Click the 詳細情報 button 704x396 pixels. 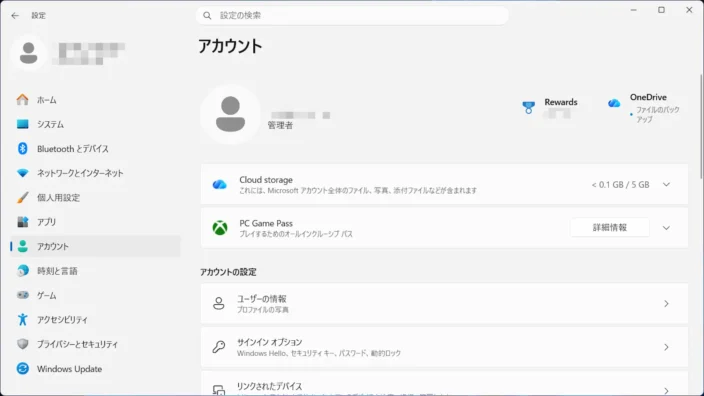610,228
